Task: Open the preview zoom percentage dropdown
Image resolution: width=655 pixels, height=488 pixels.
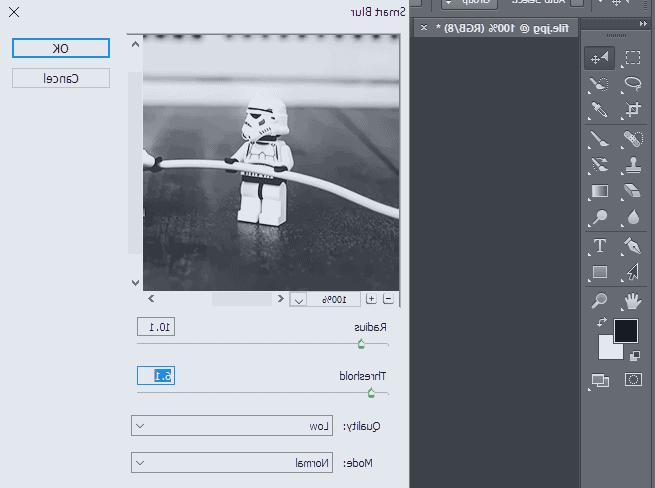Action: (298, 299)
